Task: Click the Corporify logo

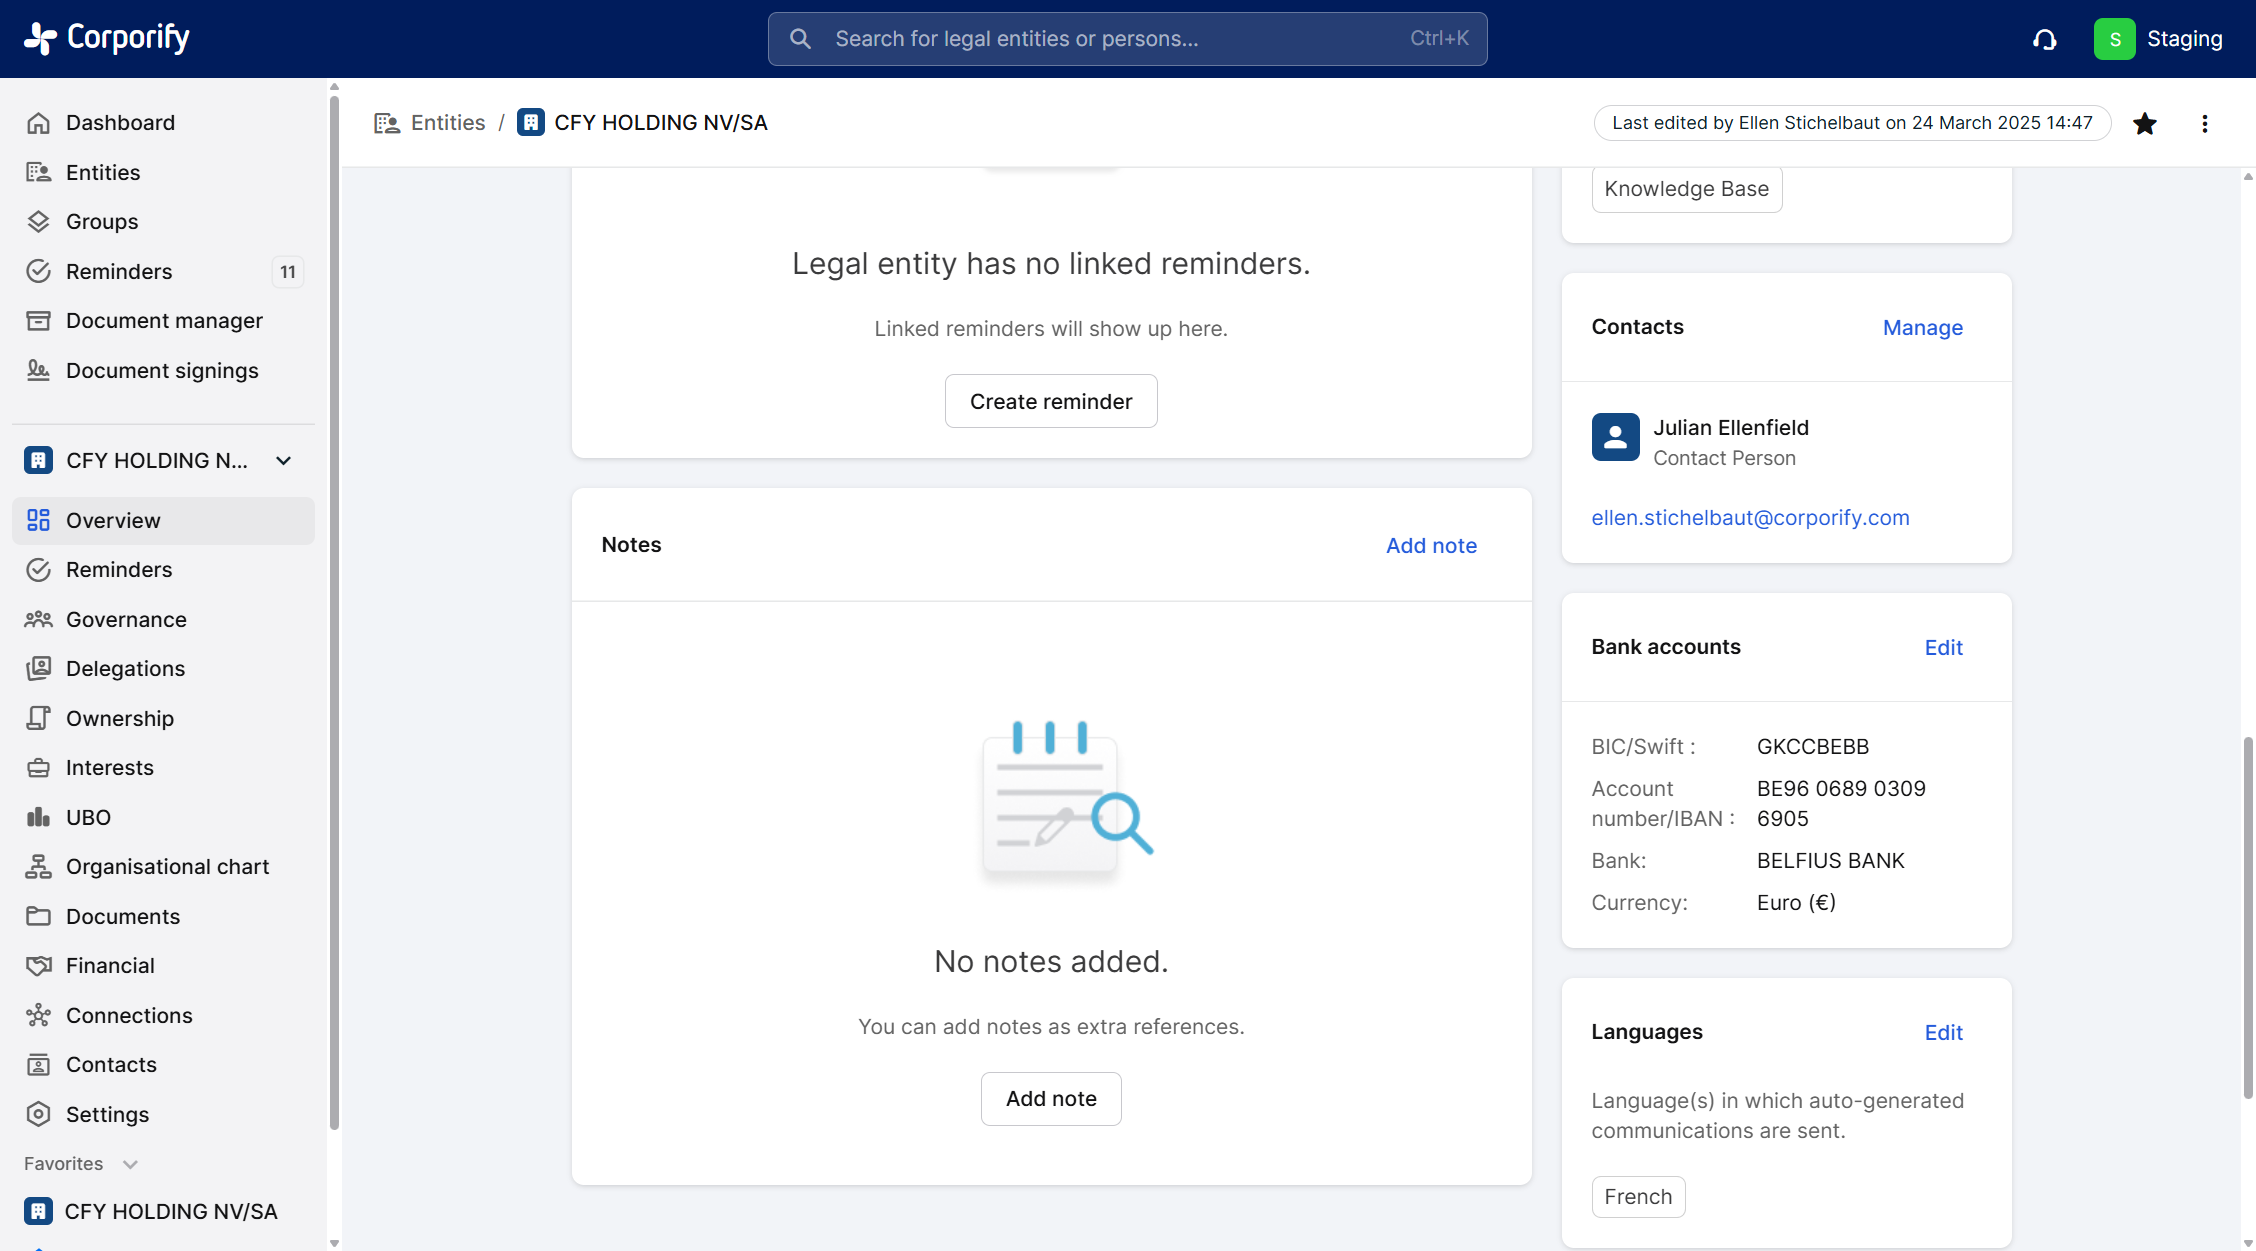Action: pos(107,38)
